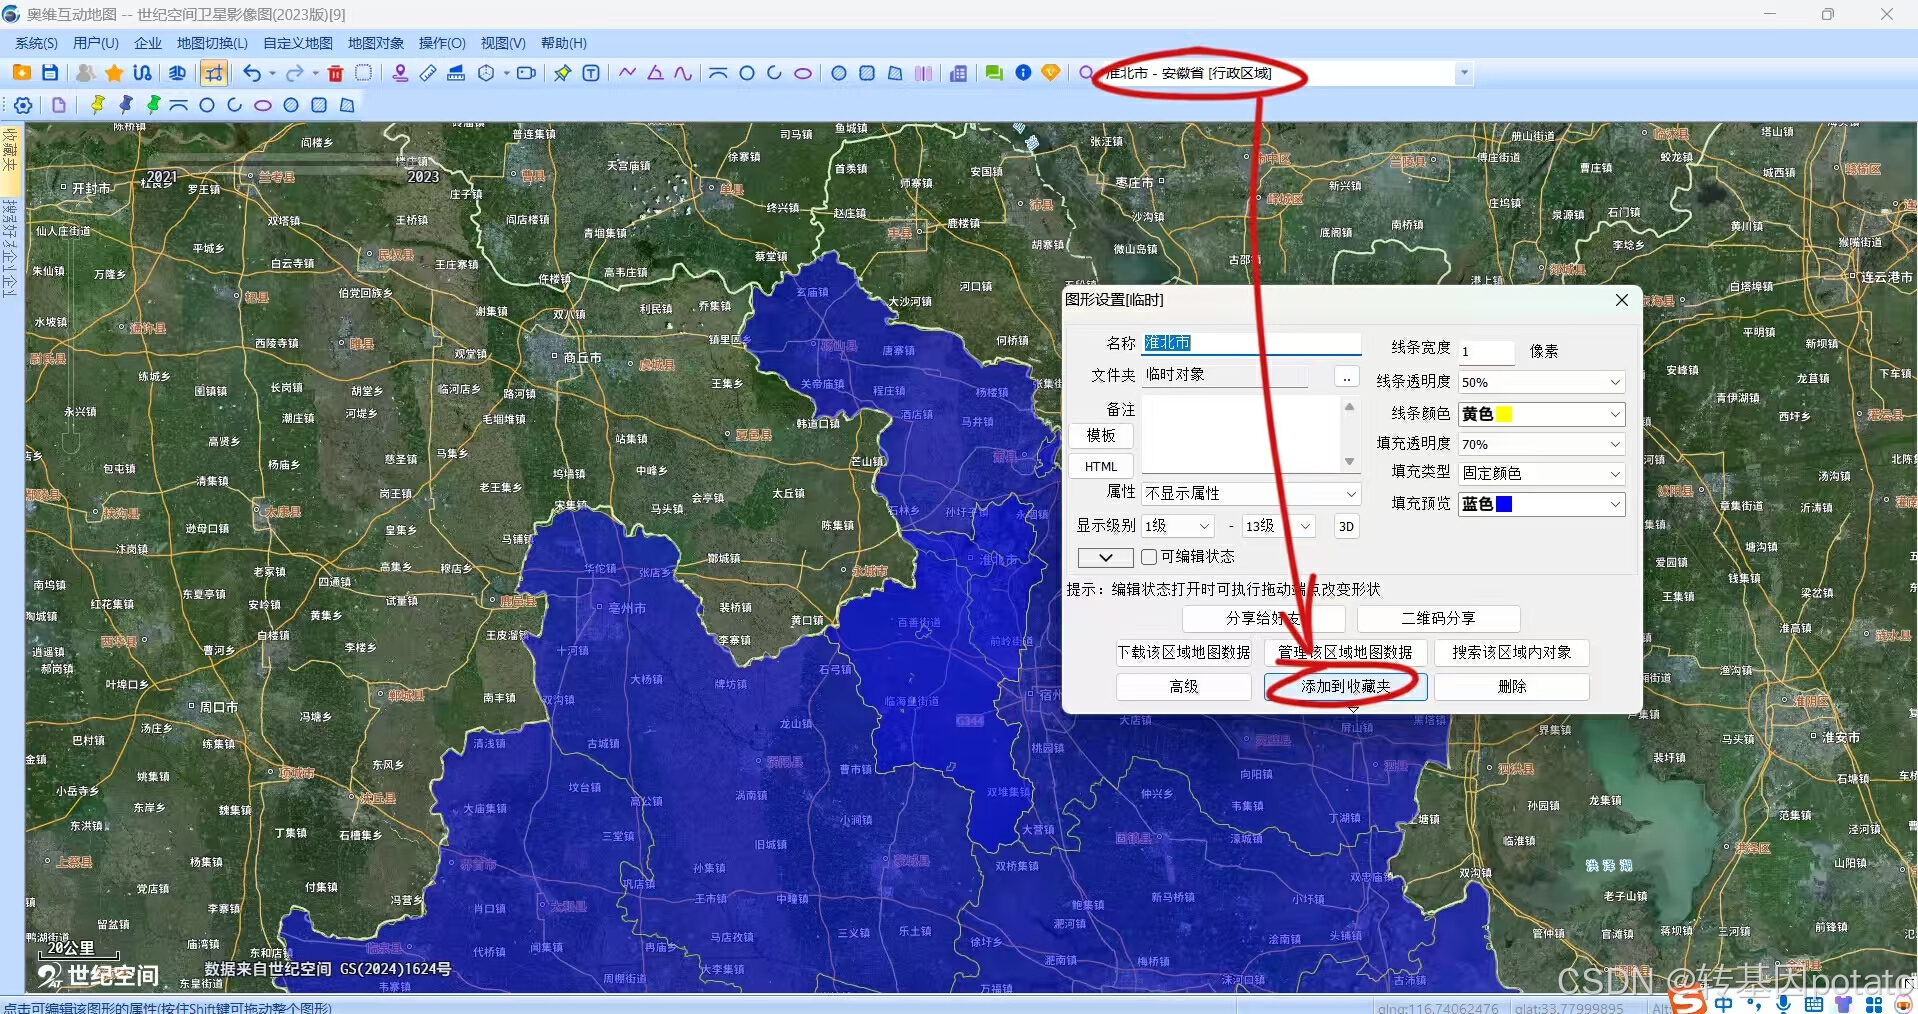Image resolution: width=1918 pixels, height=1014 pixels.
Task: Enable the 可编辑状态 checkbox
Action: point(1149,557)
